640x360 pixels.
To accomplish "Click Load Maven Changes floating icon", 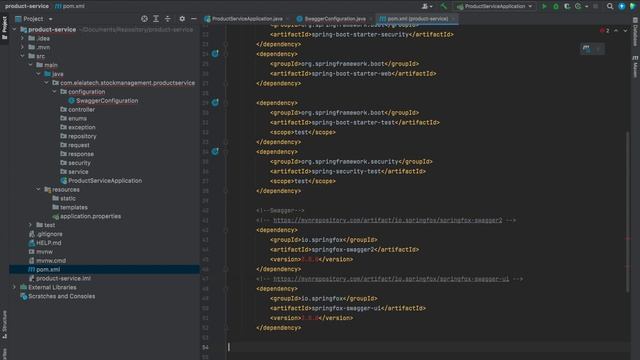I will 587,49.
